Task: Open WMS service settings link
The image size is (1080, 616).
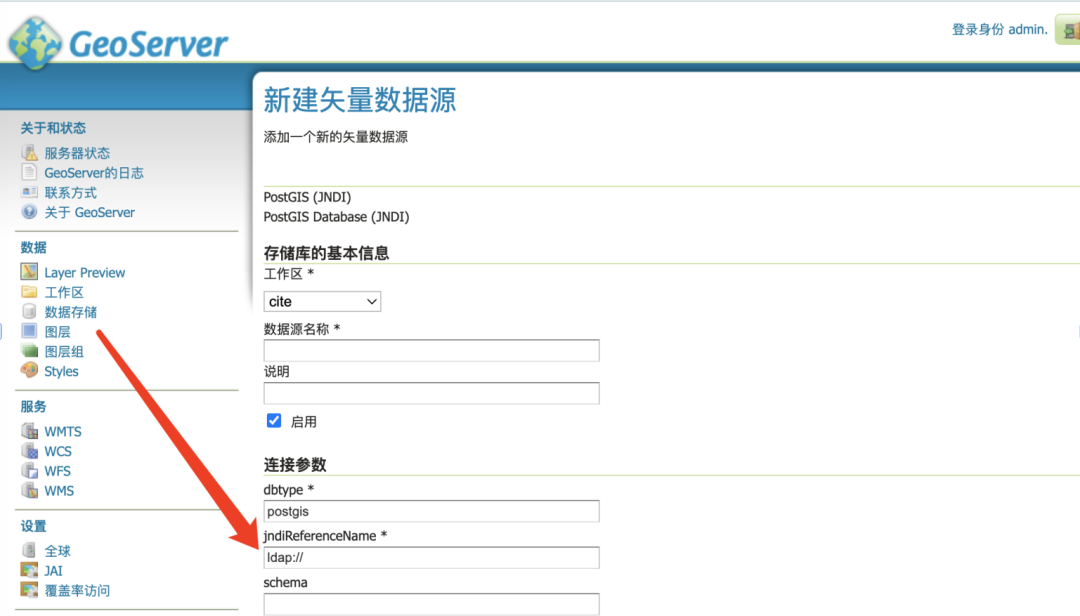Action: (59, 491)
